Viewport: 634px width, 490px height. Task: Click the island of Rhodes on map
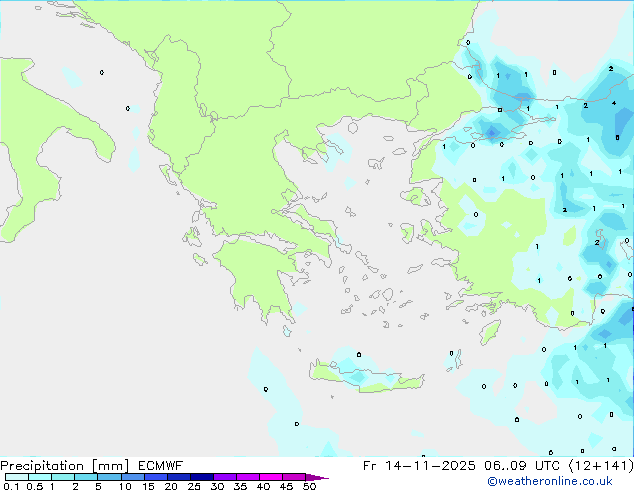coord(490,332)
